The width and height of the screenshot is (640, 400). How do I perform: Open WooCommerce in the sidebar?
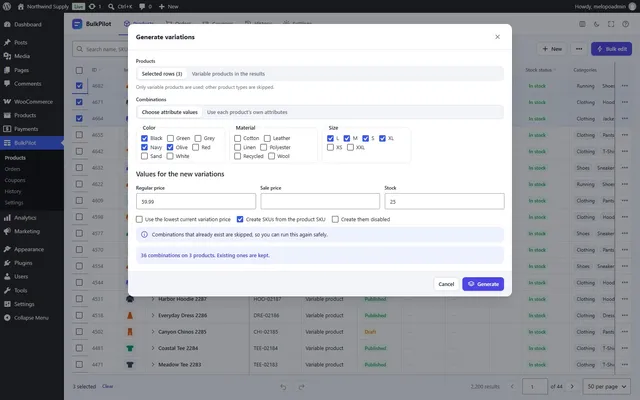32,102
